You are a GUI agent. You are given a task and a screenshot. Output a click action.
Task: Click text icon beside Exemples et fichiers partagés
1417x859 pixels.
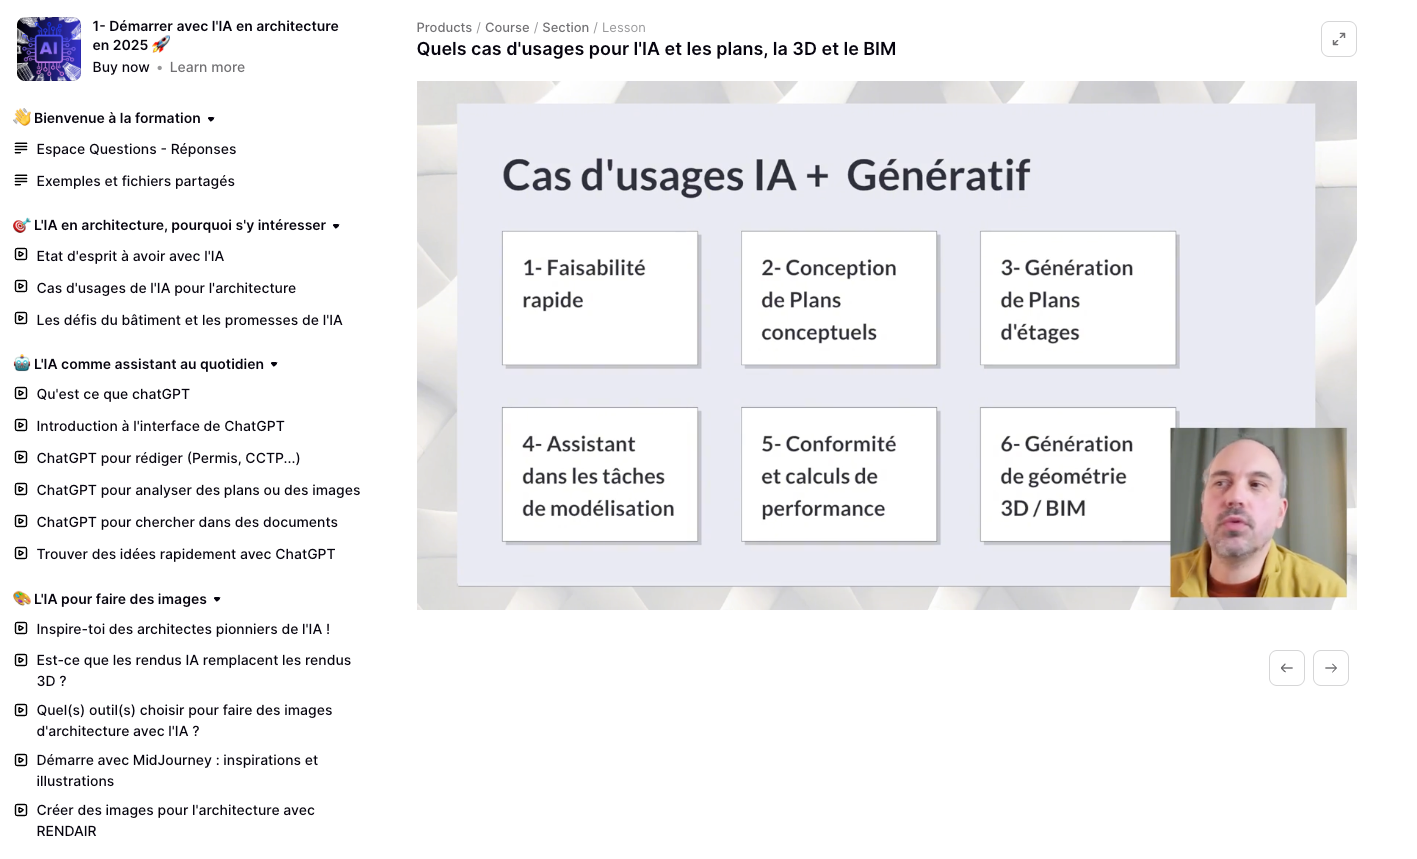click(21, 181)
